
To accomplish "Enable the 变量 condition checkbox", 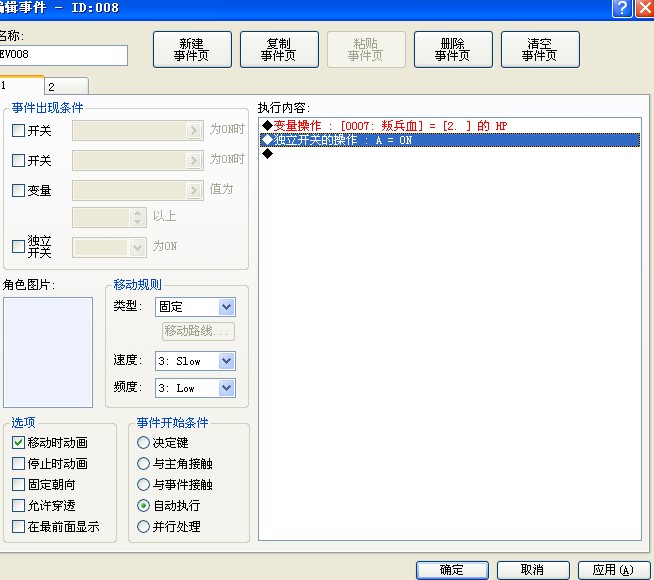I will point(18,191).
